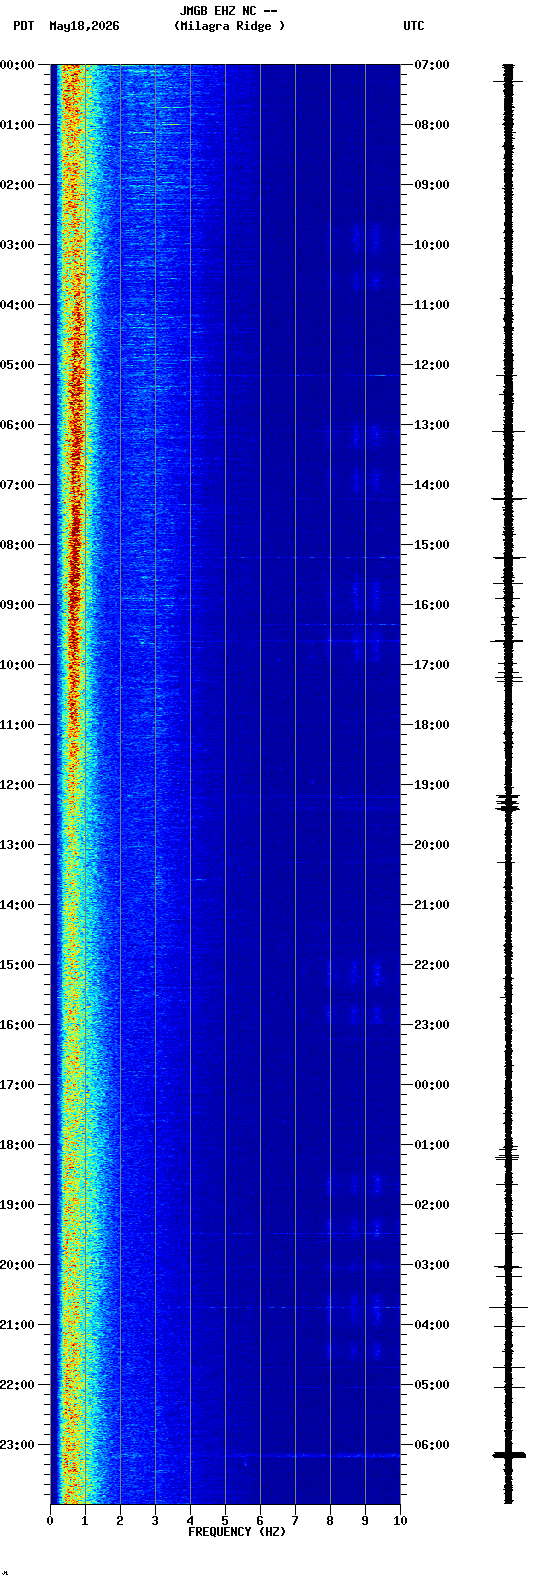
Task: Click the 18:00 PDT time label
Action: [x=17, y=1145]
